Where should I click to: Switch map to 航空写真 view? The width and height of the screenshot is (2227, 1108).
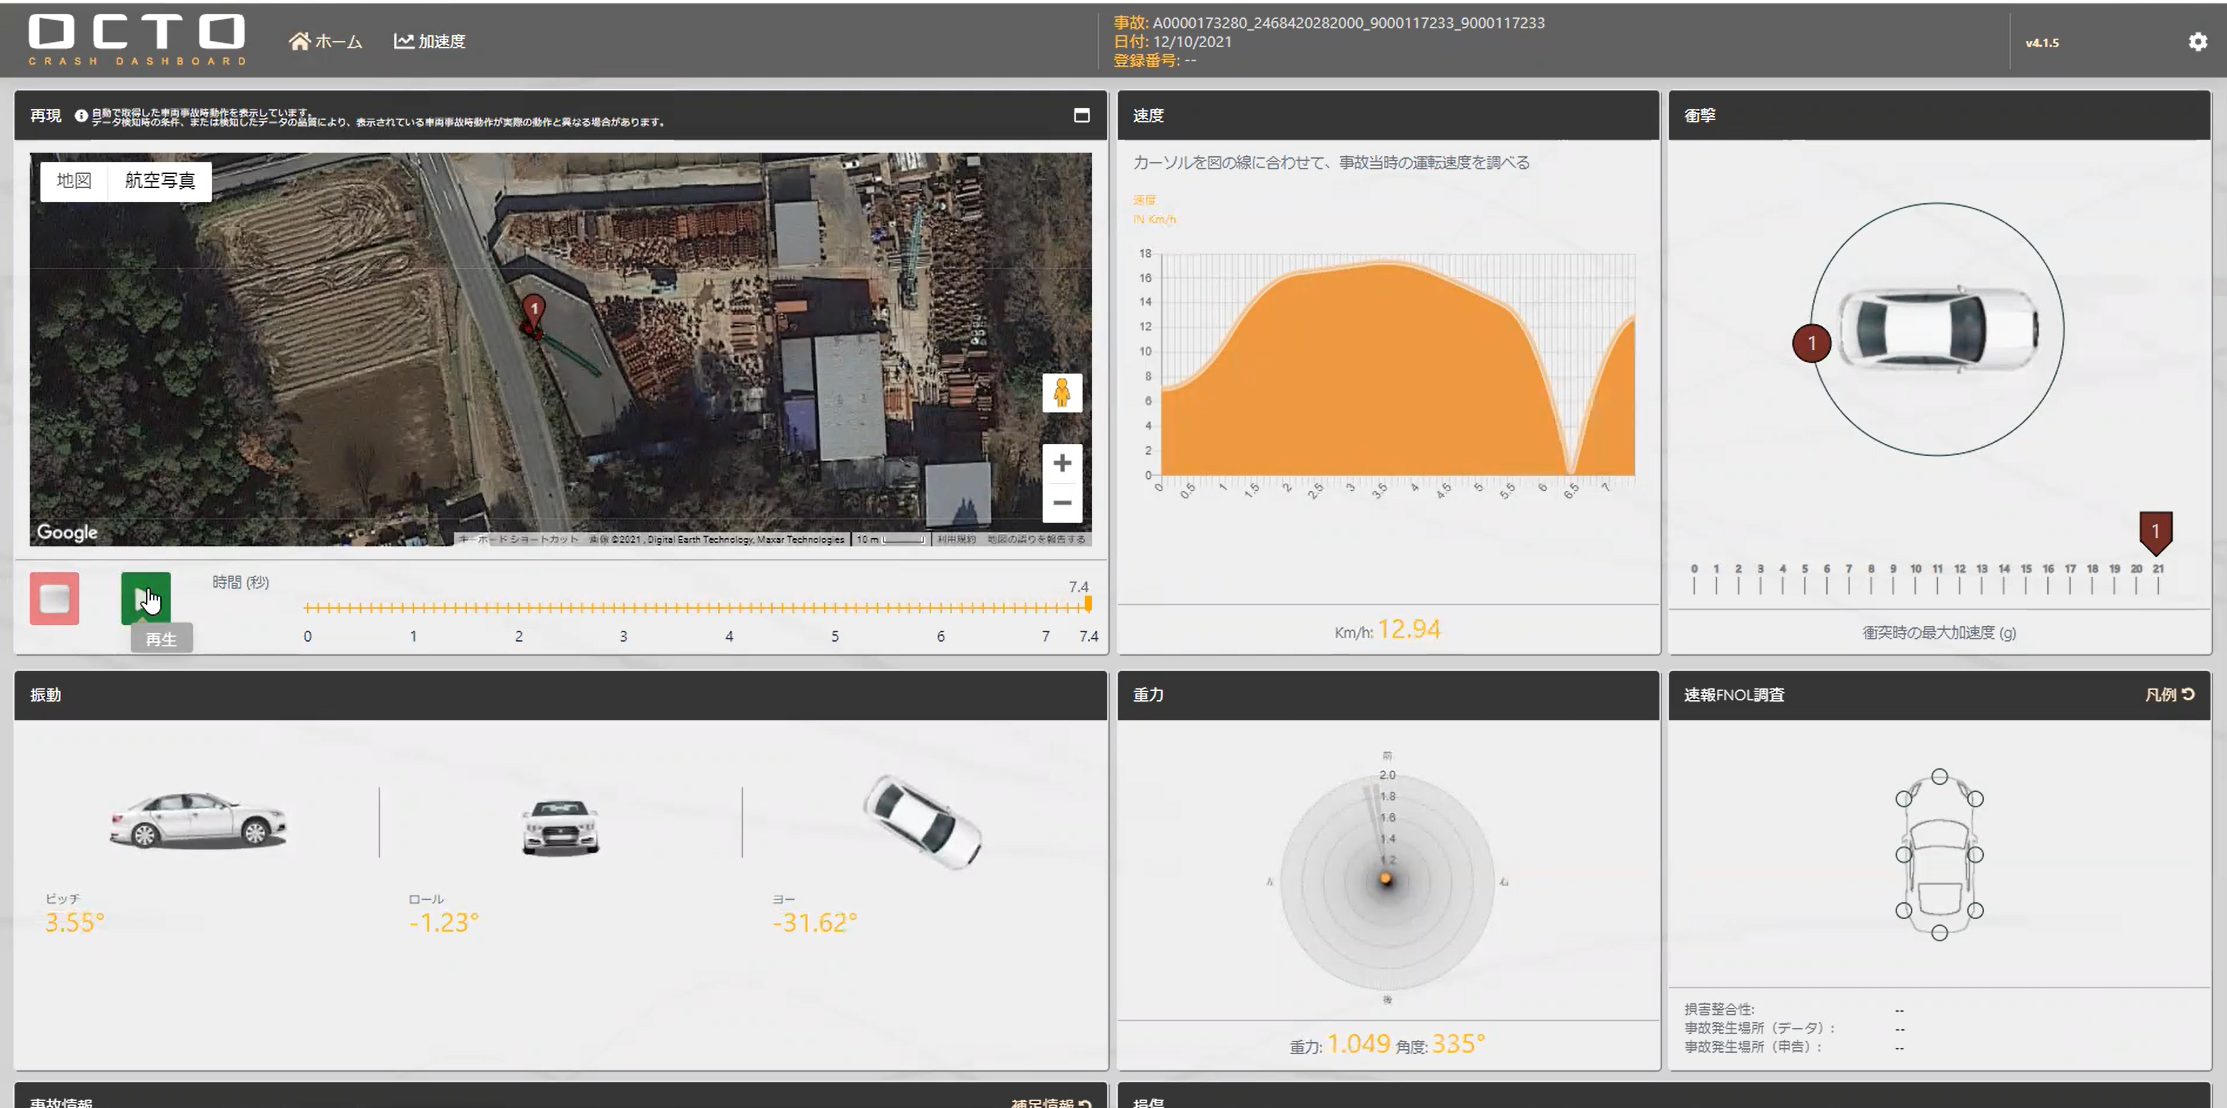(160, 181)
